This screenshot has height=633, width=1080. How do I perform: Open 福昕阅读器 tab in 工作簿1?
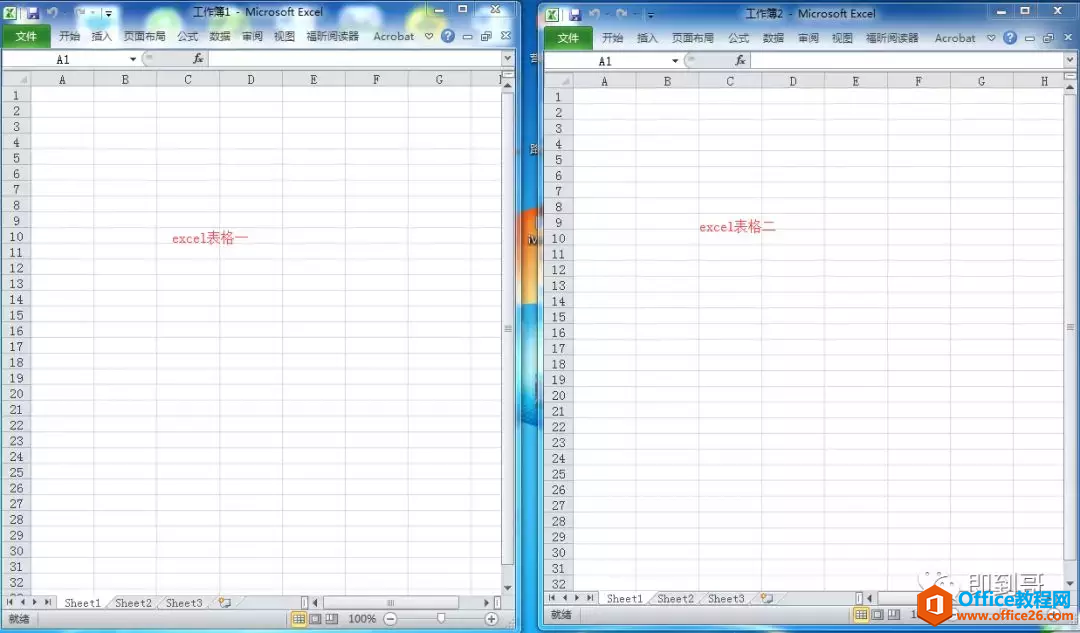click(x=333, y=36)
